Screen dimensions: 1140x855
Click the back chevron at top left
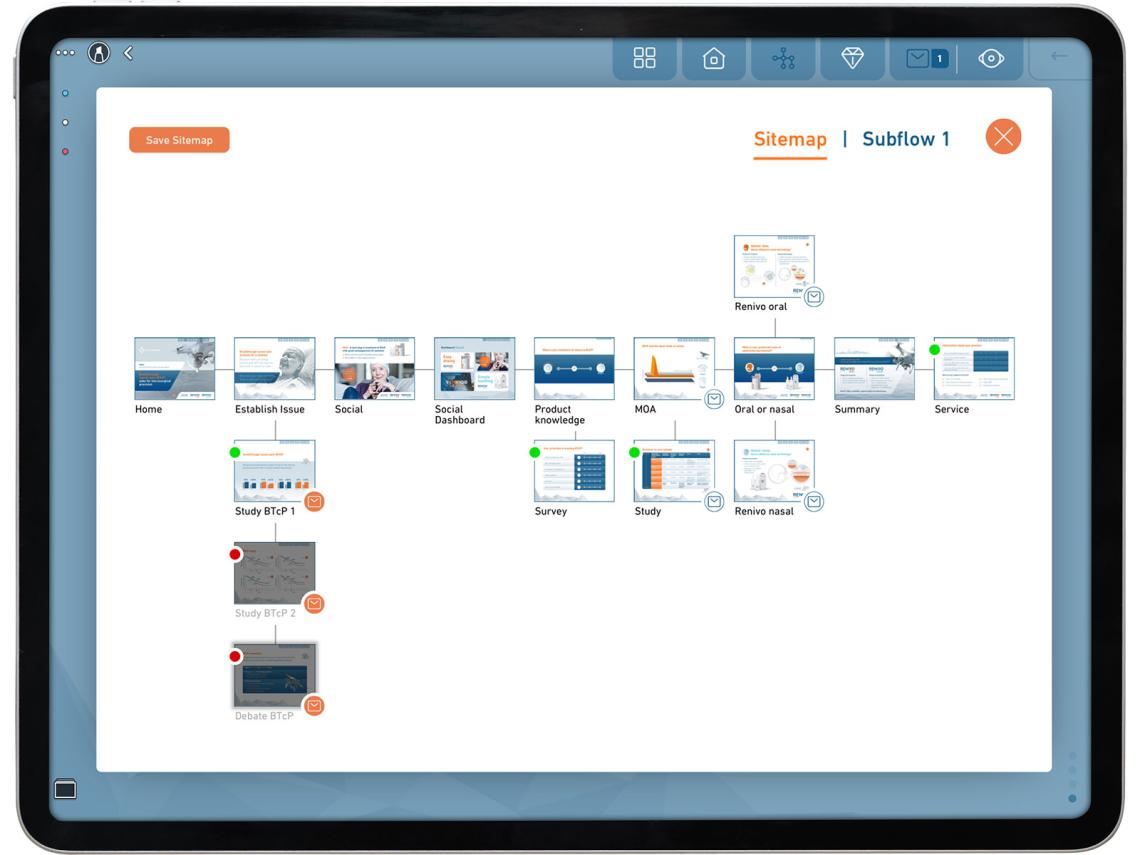[x=127, y=52]
